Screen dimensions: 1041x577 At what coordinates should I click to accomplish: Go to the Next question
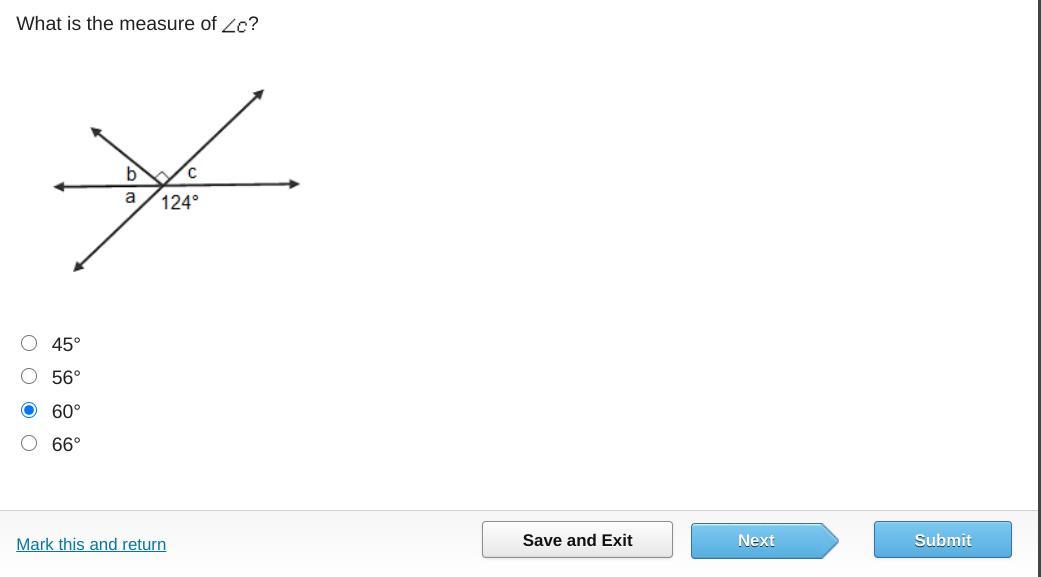(757, 540)
